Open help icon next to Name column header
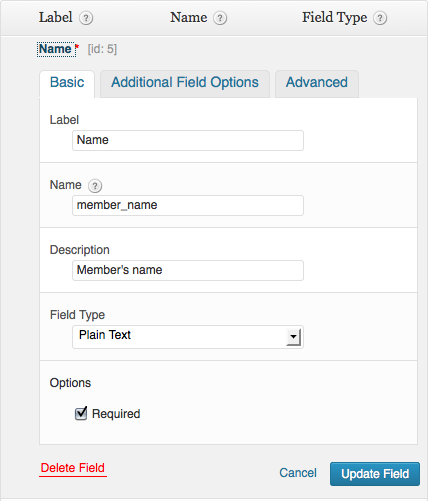This screenshot has height=501, width=429. point(220,18)
